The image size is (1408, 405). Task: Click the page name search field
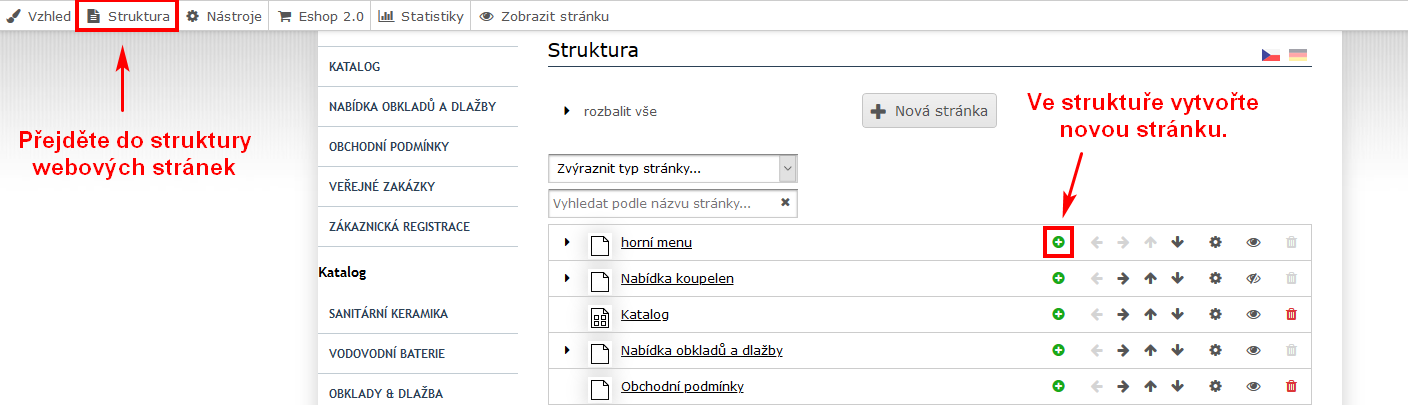point(664,203)
